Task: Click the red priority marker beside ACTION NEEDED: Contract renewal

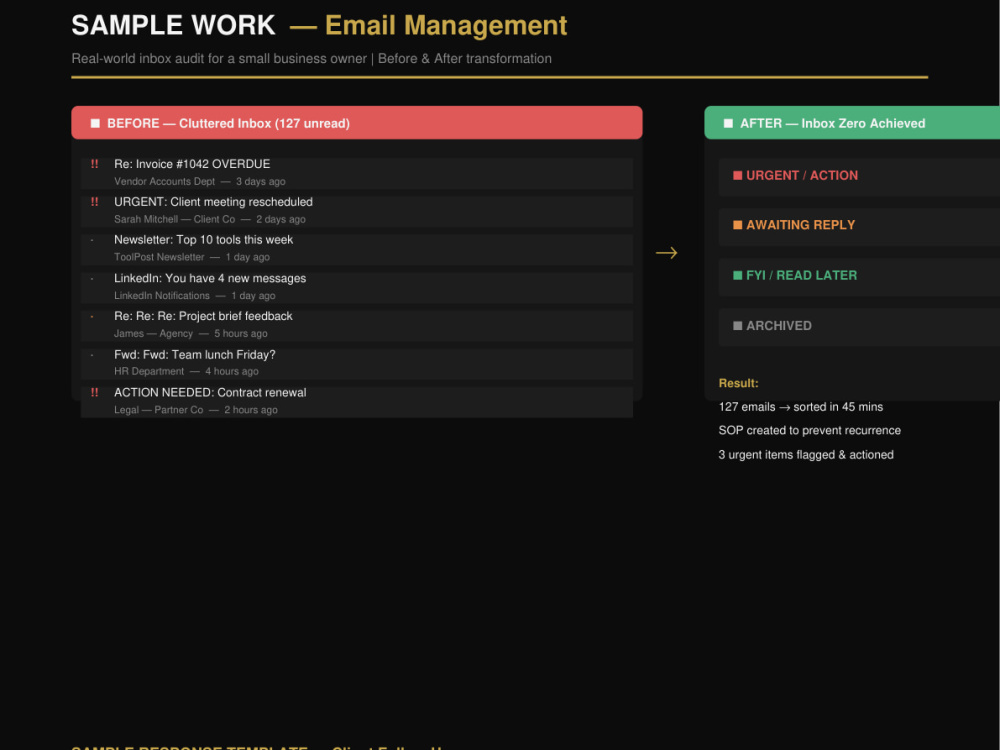Action: 94,392
